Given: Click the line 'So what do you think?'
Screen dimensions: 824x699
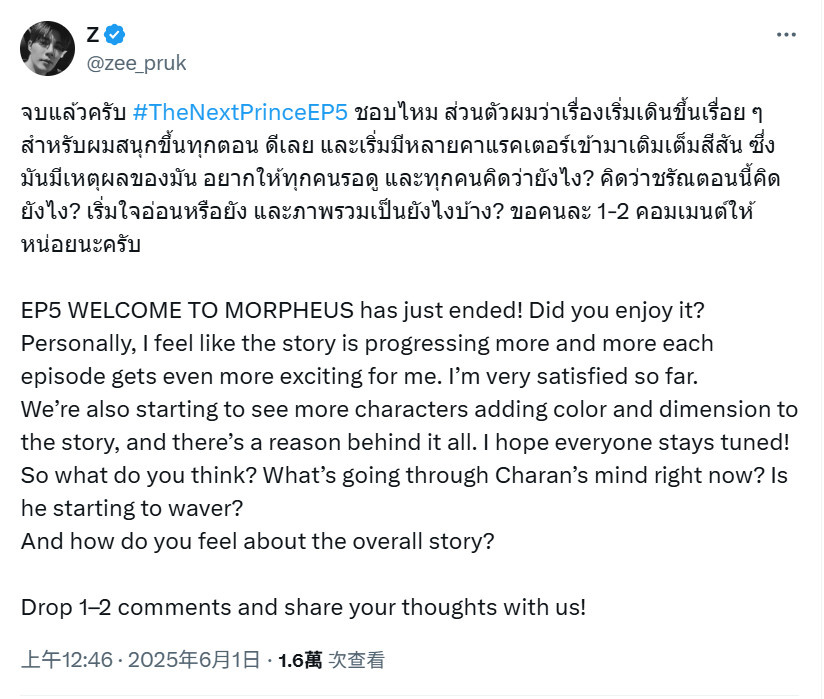Looking at the screenshot, I should (x=139, y=475).
